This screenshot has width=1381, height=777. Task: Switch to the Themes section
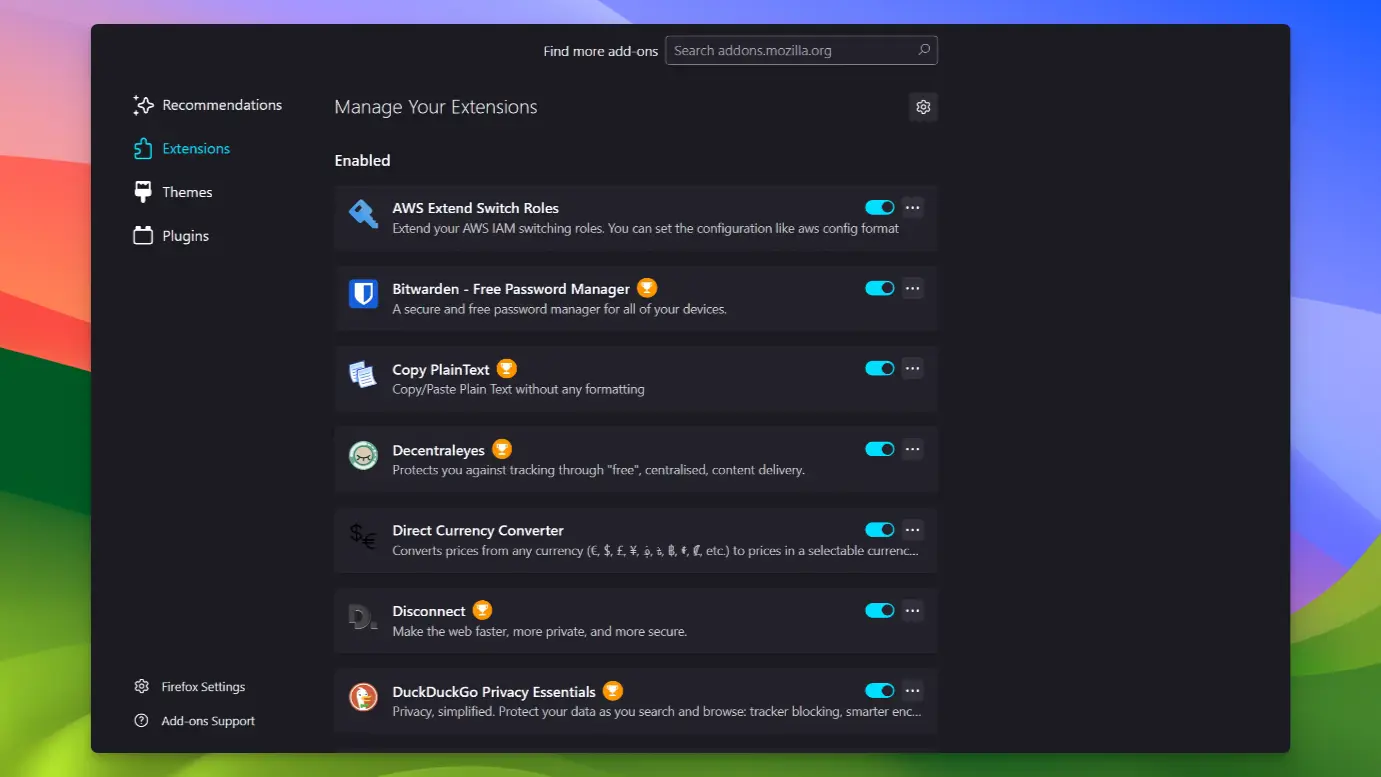[187, 192]
